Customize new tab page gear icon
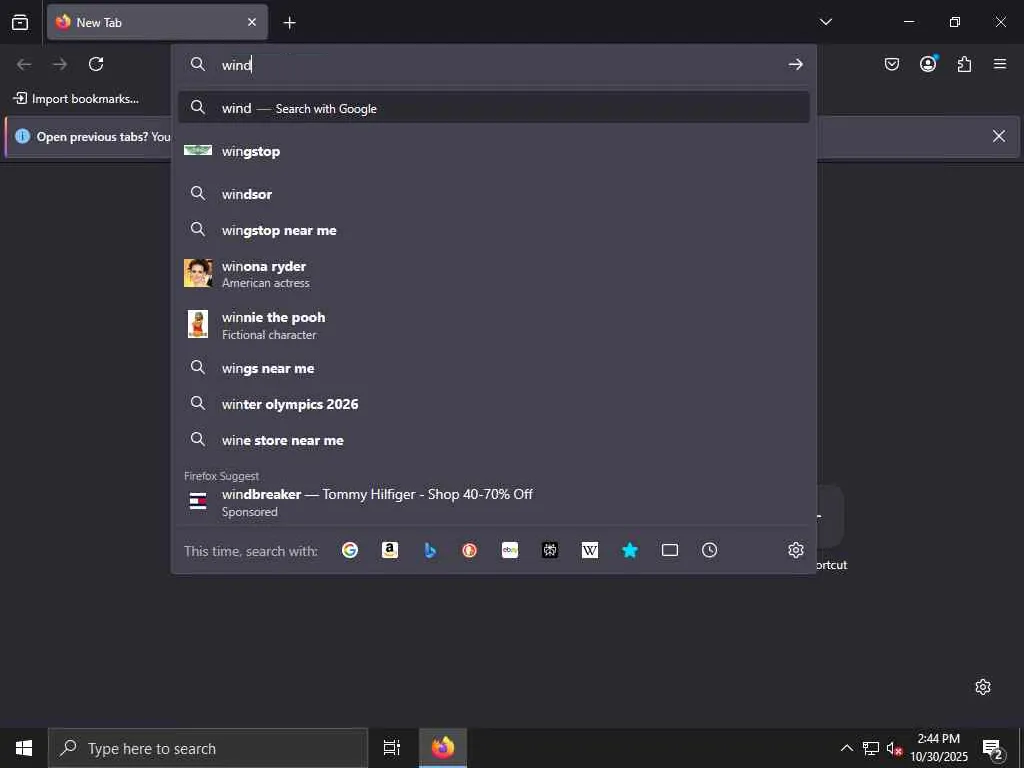The width and height of the screenshot is (1024, 768). pos(983,687)
